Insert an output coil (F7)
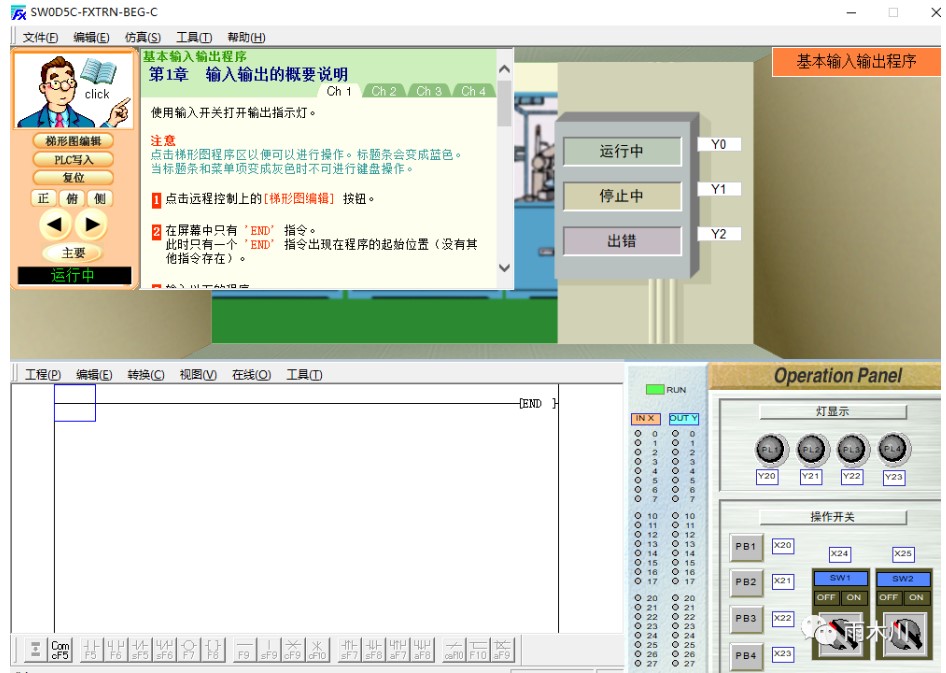 tap(189, 649)
